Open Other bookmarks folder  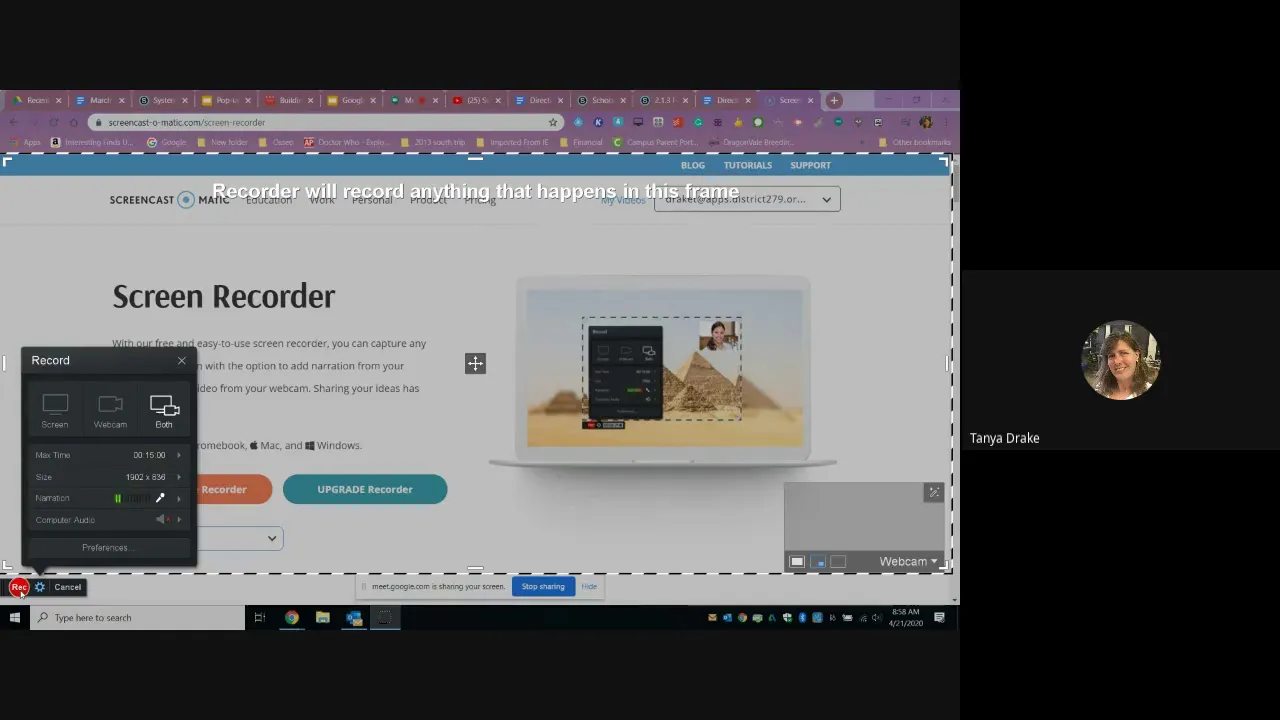(x=915, y=142)
